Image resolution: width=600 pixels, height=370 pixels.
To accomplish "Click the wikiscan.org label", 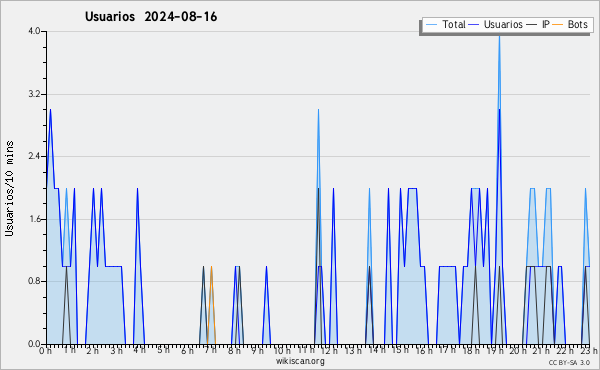I will [300, 361].
